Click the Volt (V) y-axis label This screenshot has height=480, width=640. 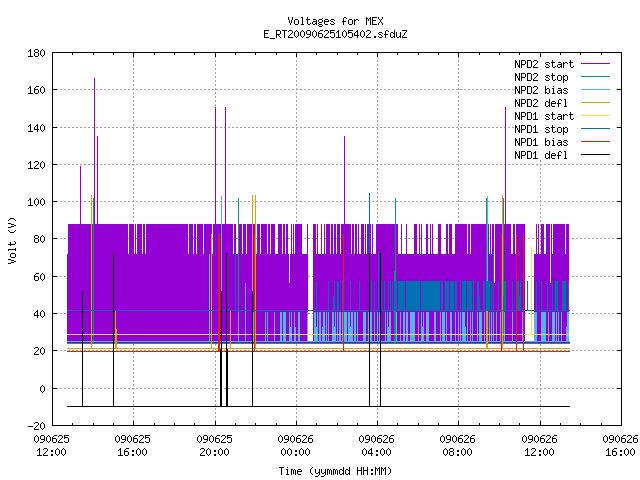pos(12,240)
